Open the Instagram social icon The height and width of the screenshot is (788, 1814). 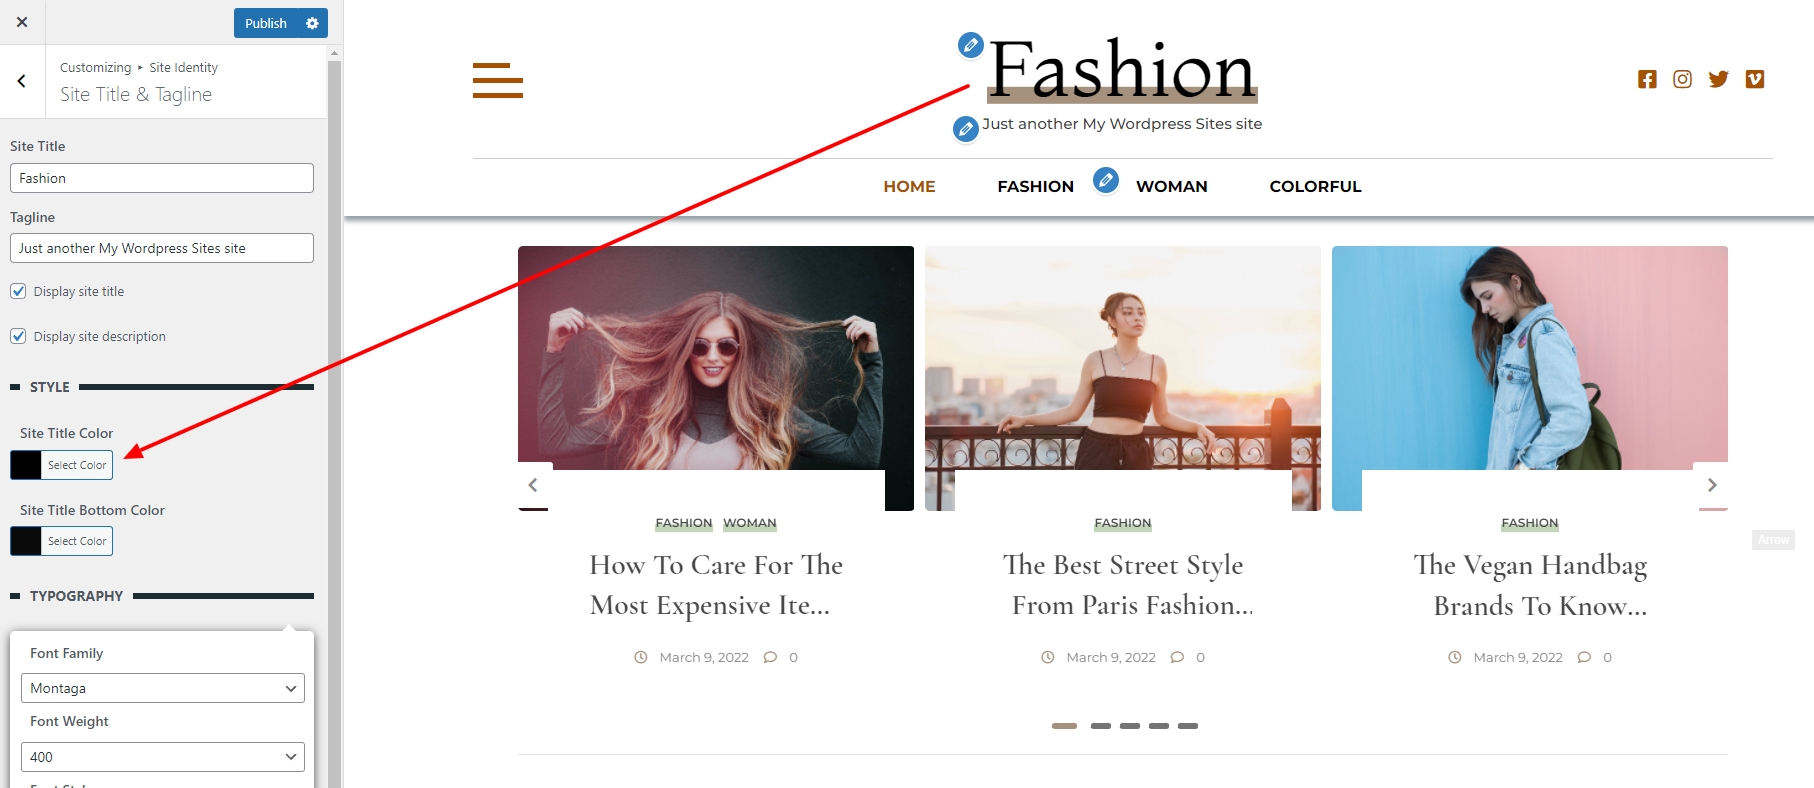click(1682, 79)
